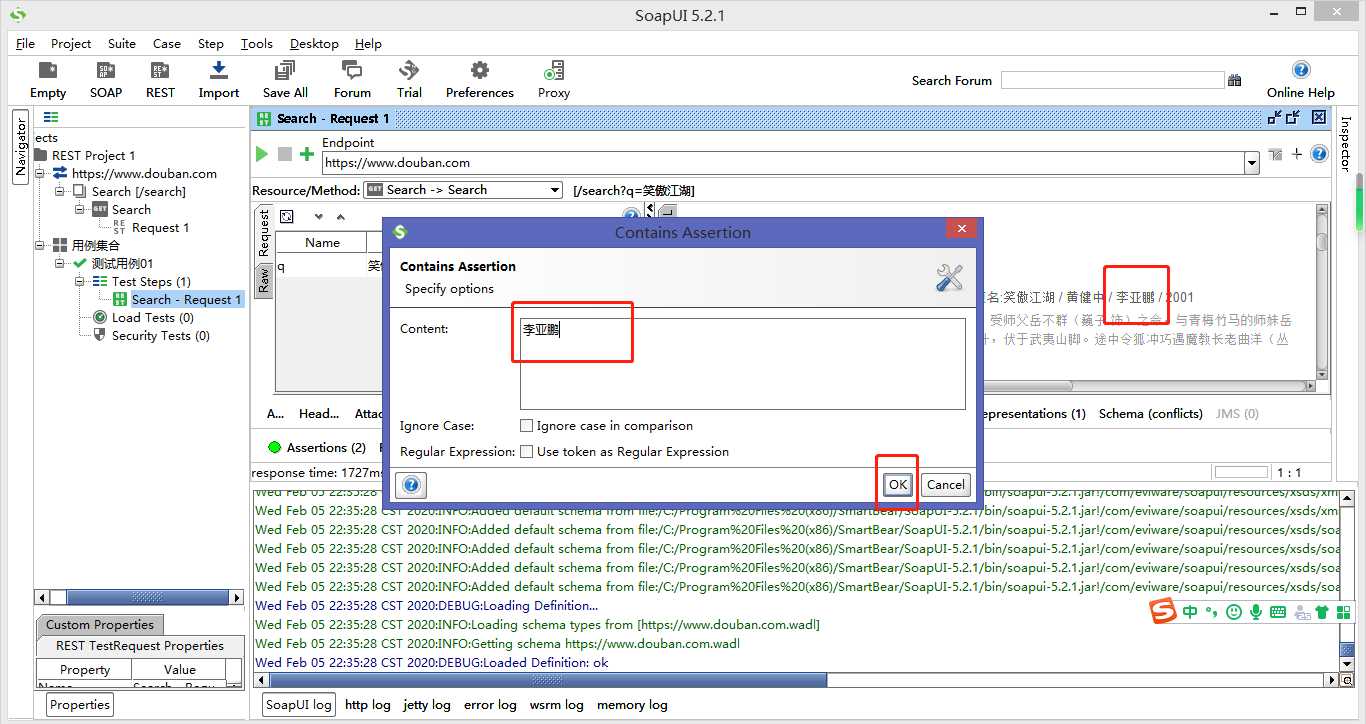1366x724 pixels.
Task: Click the Endpoint URL field
Action: [782, 163]
